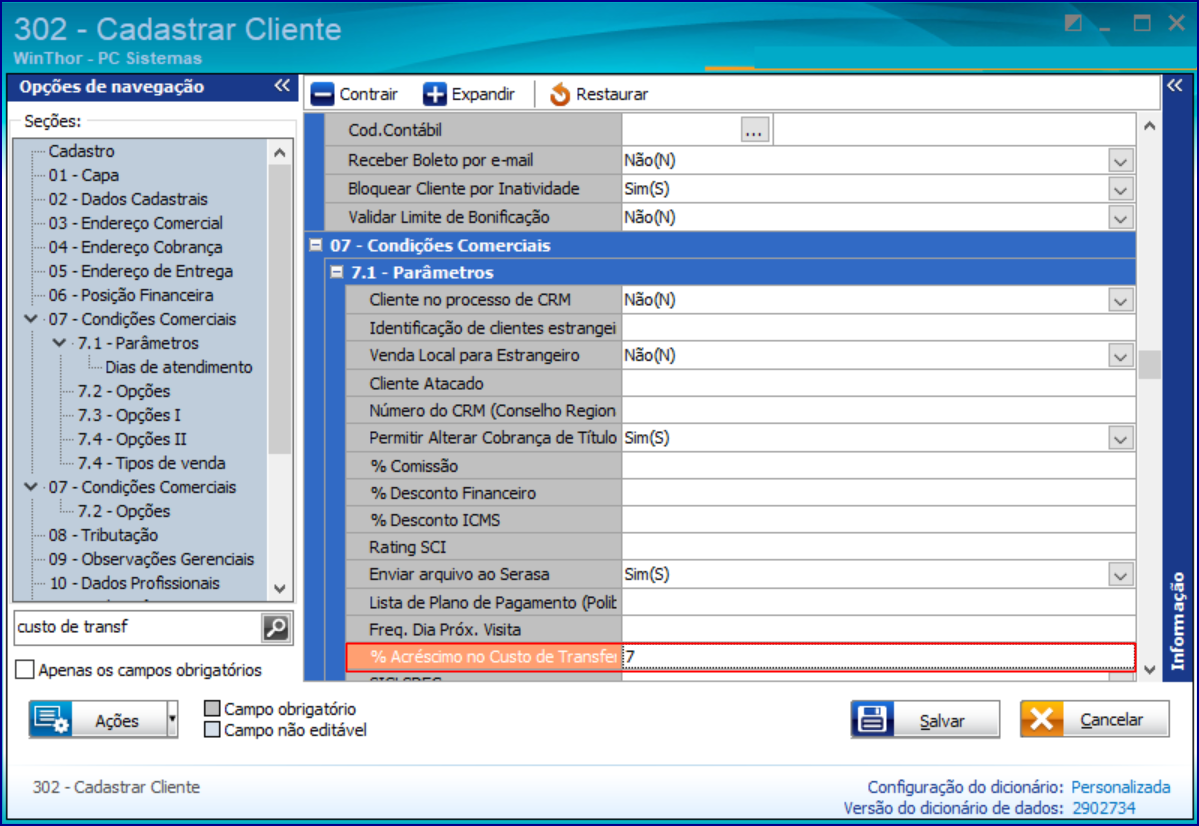Click the Expandir plus icon
This screenshot has width=1199, height=826.
[434, 95]
